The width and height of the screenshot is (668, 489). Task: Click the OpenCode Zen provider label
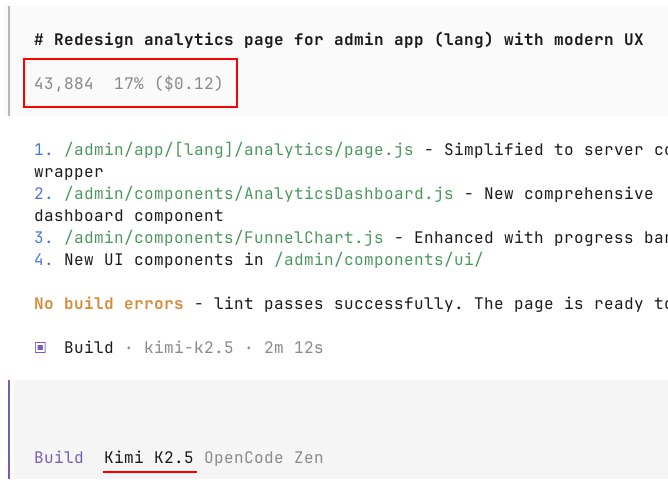(263, 458)
